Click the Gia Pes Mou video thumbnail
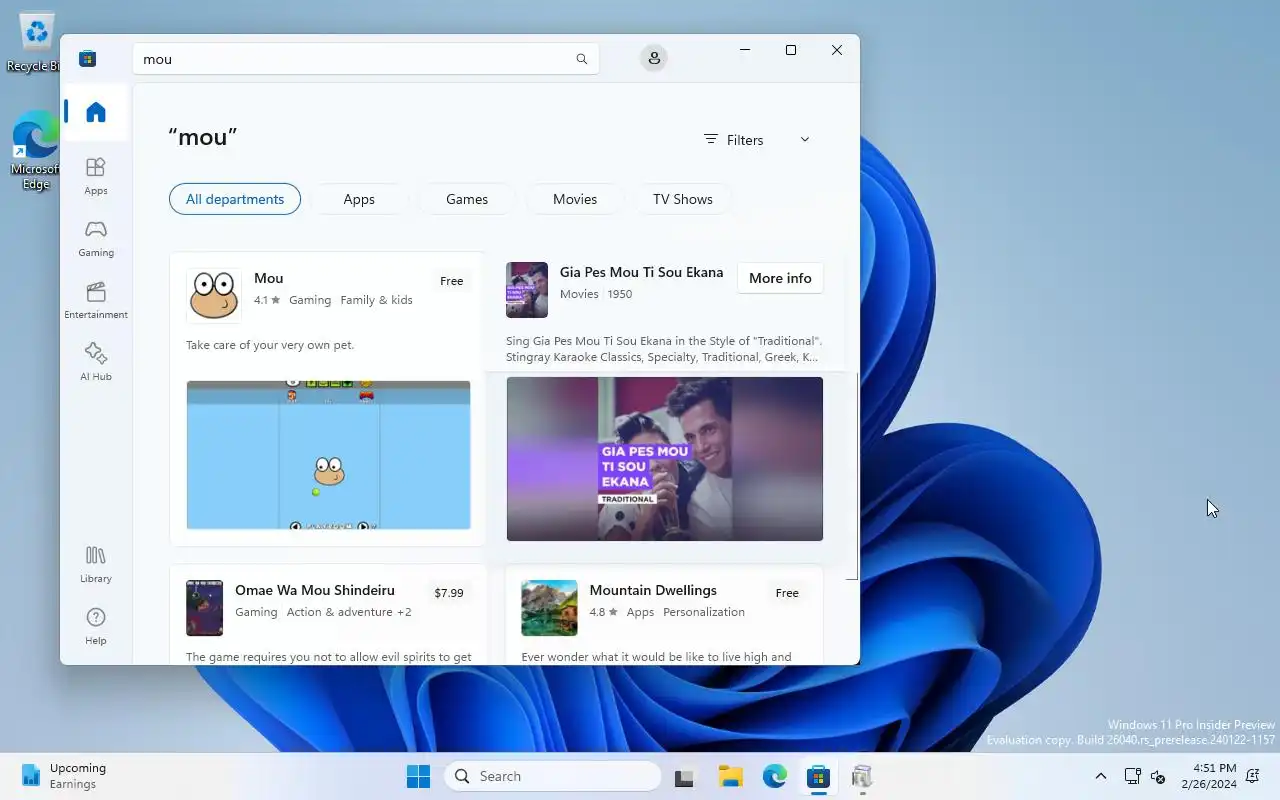Image resolution: width=1280 pixels, height=800 pixels. coord(665,459)
